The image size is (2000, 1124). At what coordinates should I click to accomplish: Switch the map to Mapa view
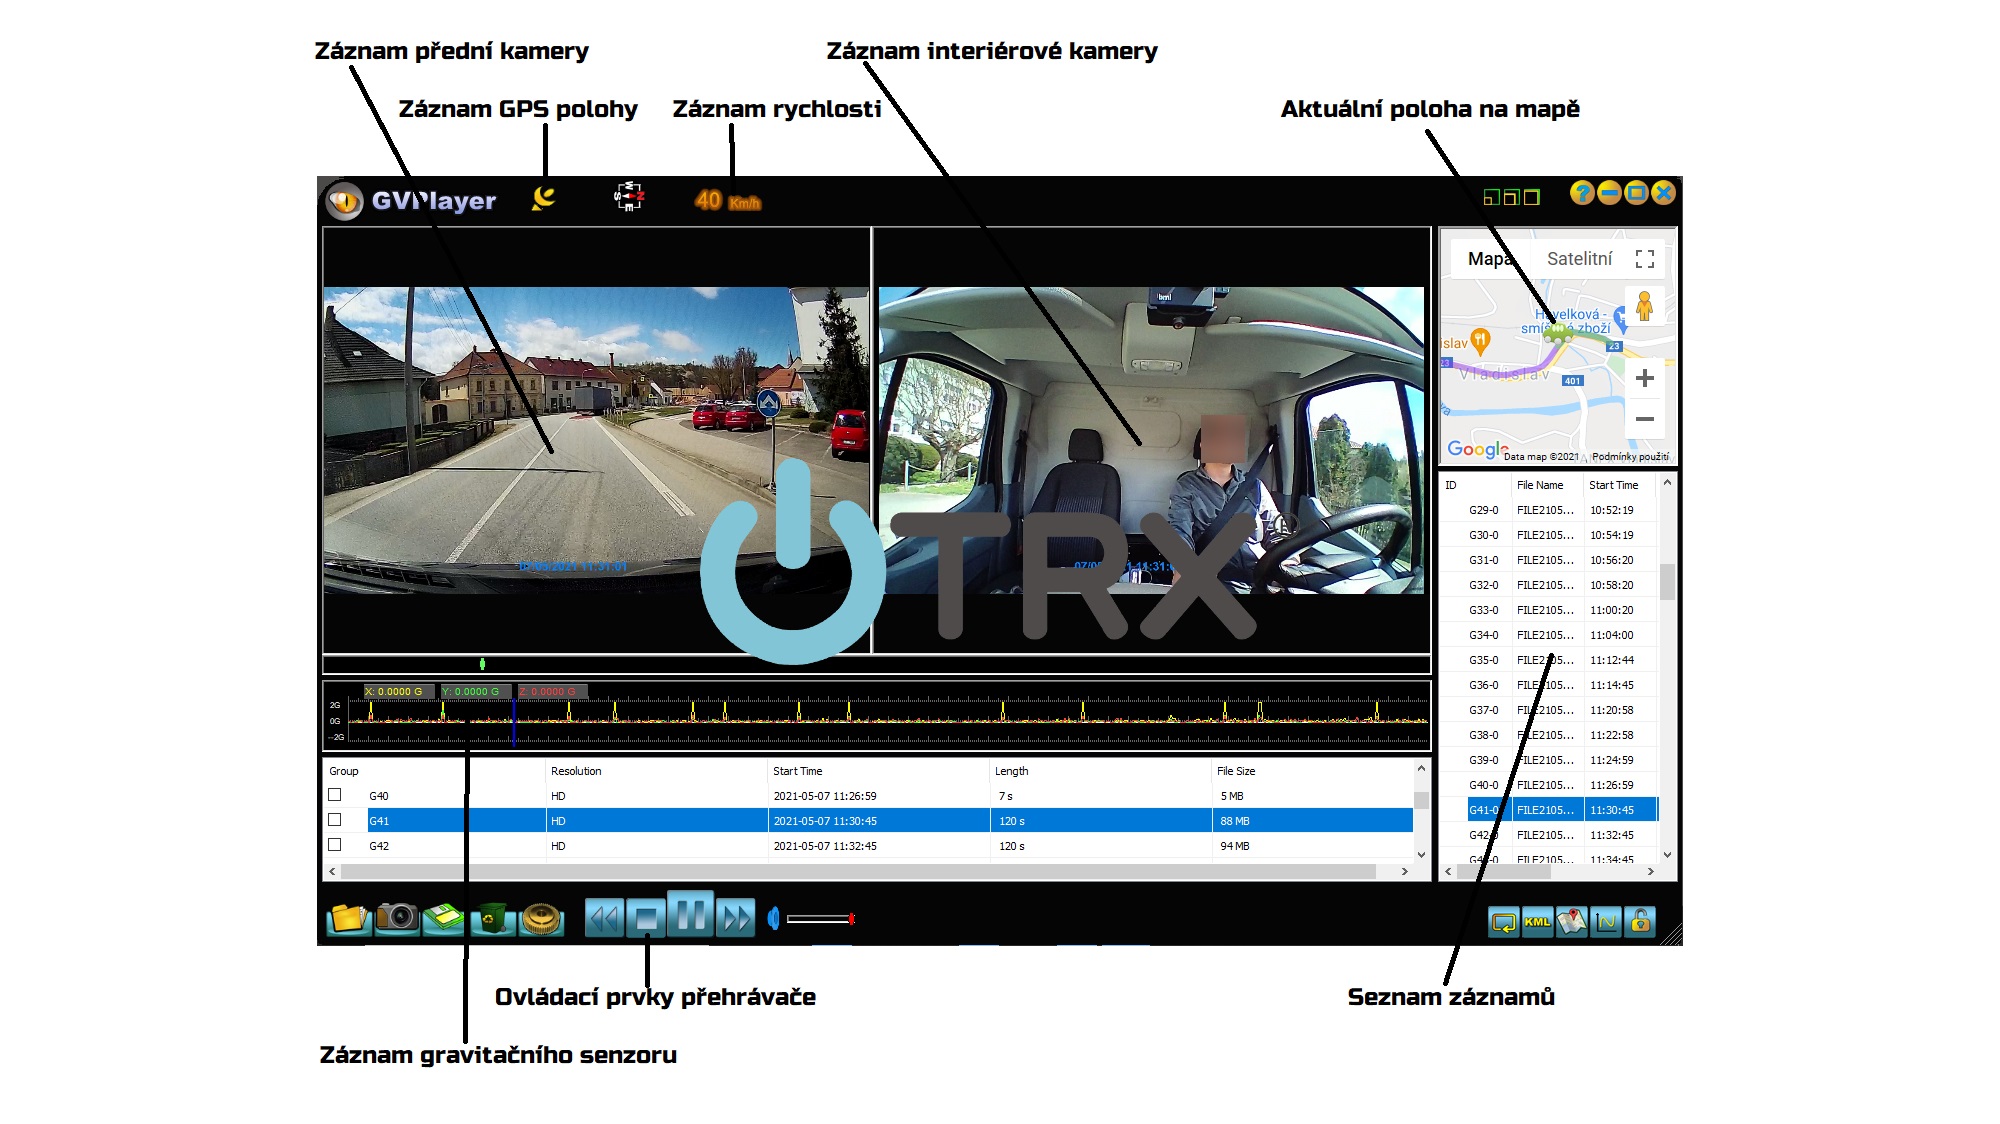(1490, 259)
